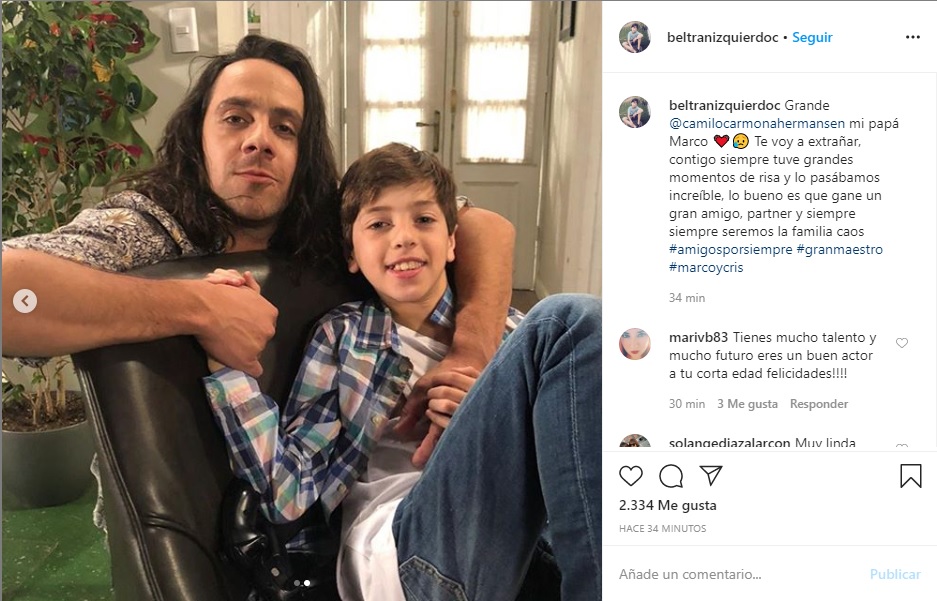This screenshot has height=601, width=937.
Task: Focus the Añade un comentario field
Action: point(738,574)
